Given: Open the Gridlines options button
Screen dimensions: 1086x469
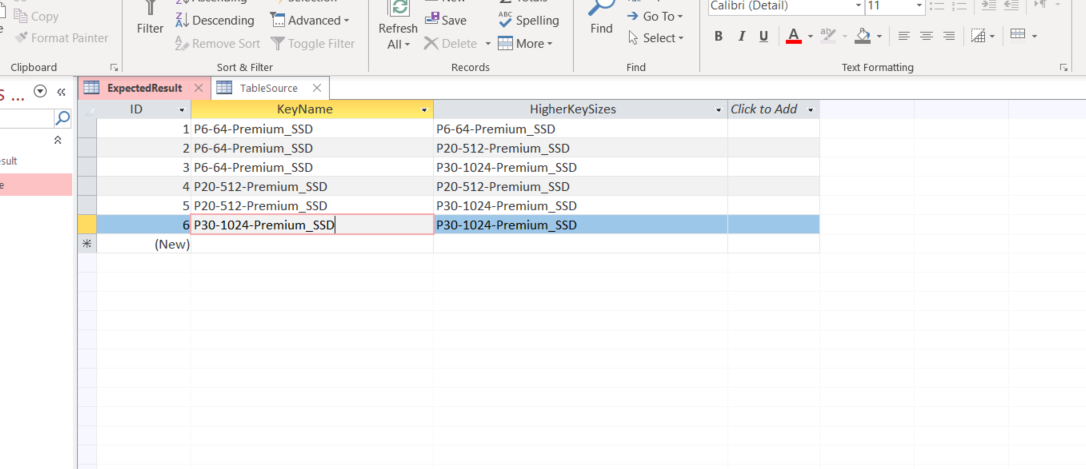Looking at the screenshot, I should pyautogui.click(x=983, y=36).
